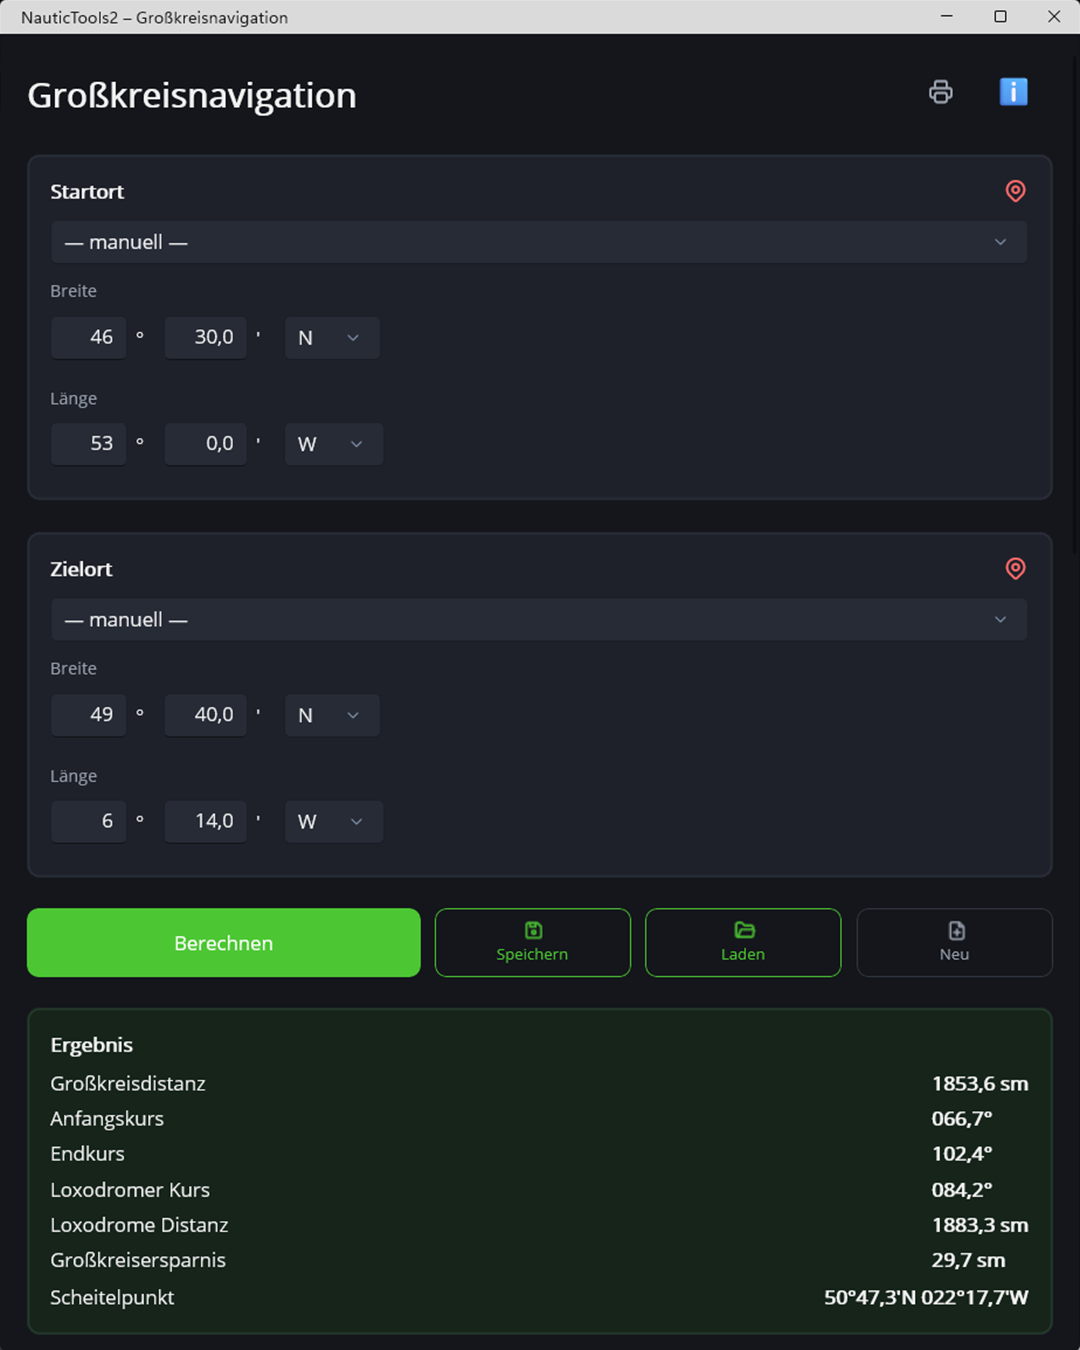Focus Zielort Breite degrees field 49
Viewport: 1080px width, 1350px height.
click(x=89, y=715)
